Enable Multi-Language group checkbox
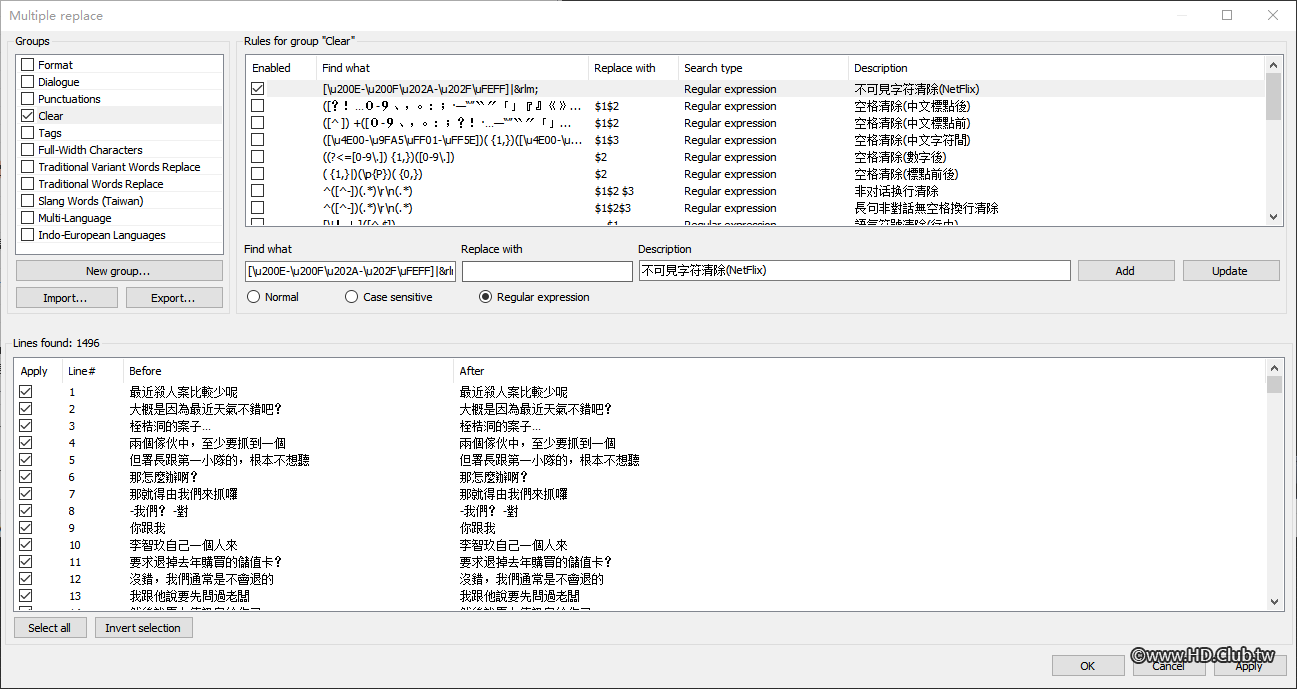This screenshot has height=689, width=1297. click(x=28, y=218)
